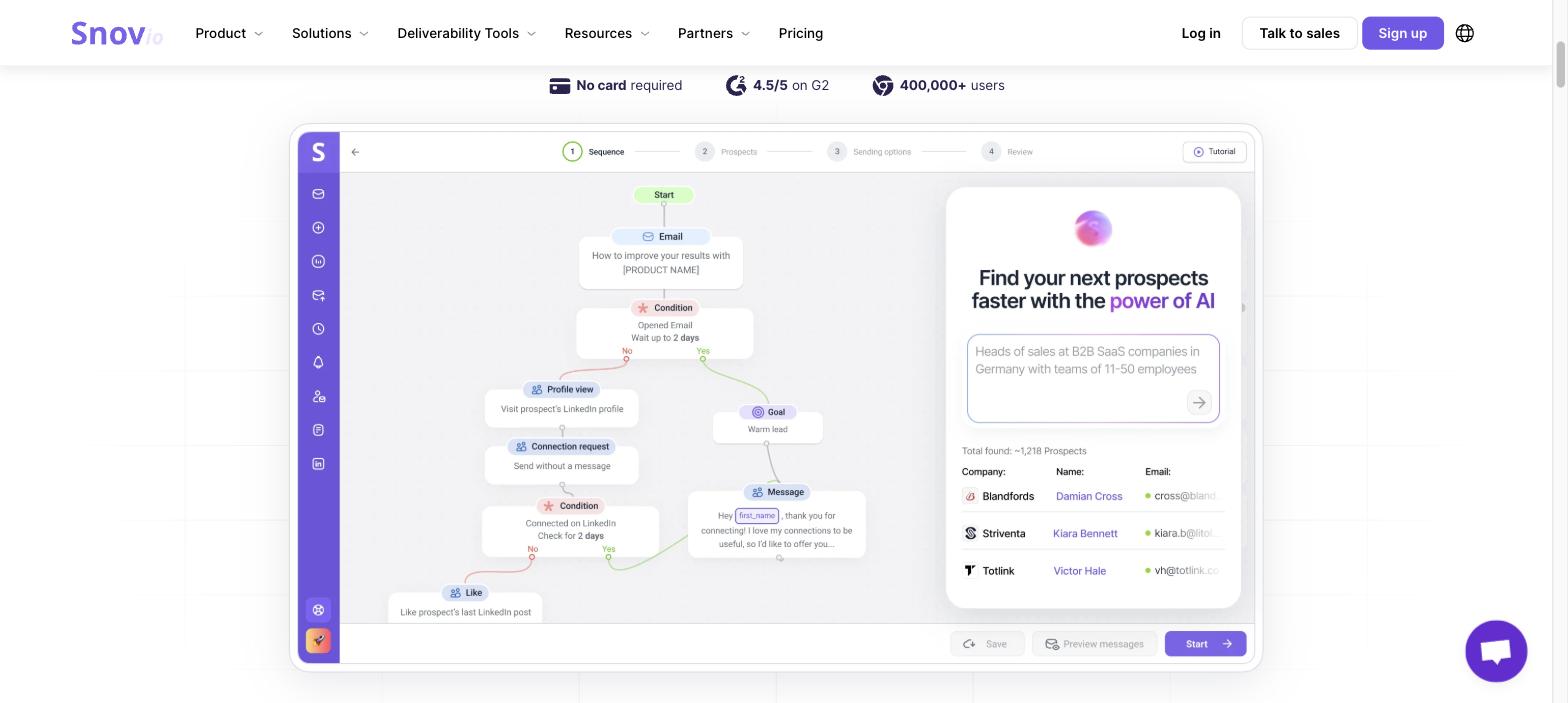Image resolution: width=1568 pixels, height=703 pixels.
Task: Click the orange rocket icon in the sidebar
Action: coord(318,640)
